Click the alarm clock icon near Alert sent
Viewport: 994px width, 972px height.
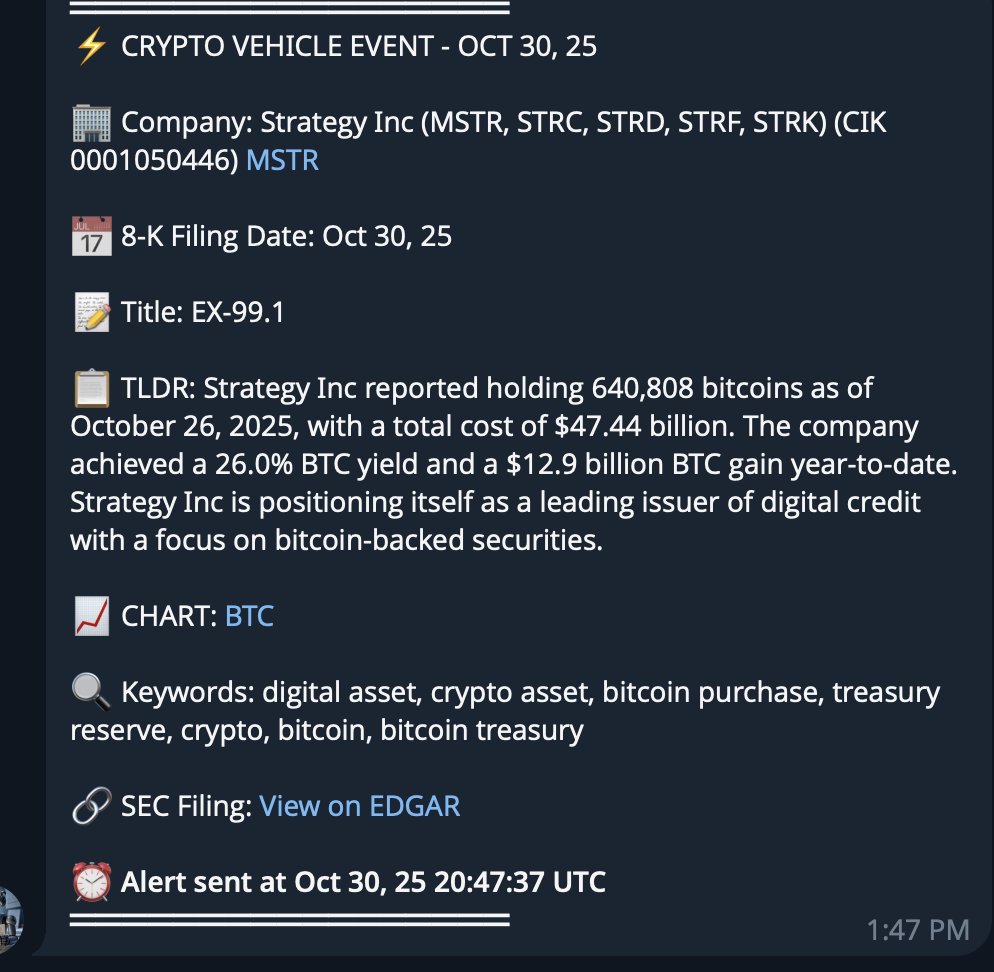(91, 882)
